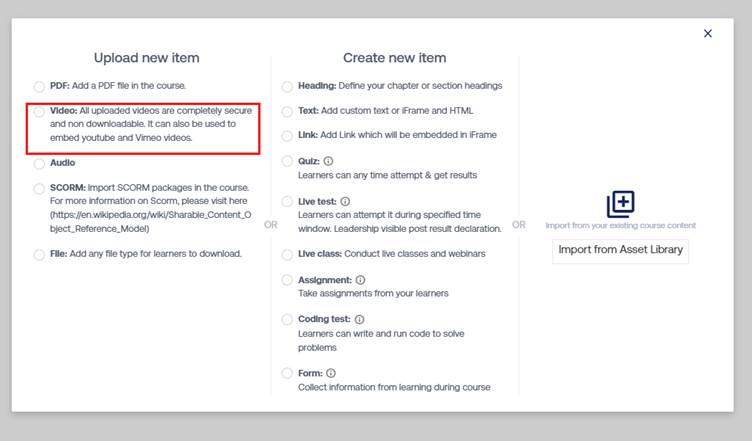The width and height of the screenshot is (752, 441).
Task: Select the PDF upload option
Action: pos(39,86)
